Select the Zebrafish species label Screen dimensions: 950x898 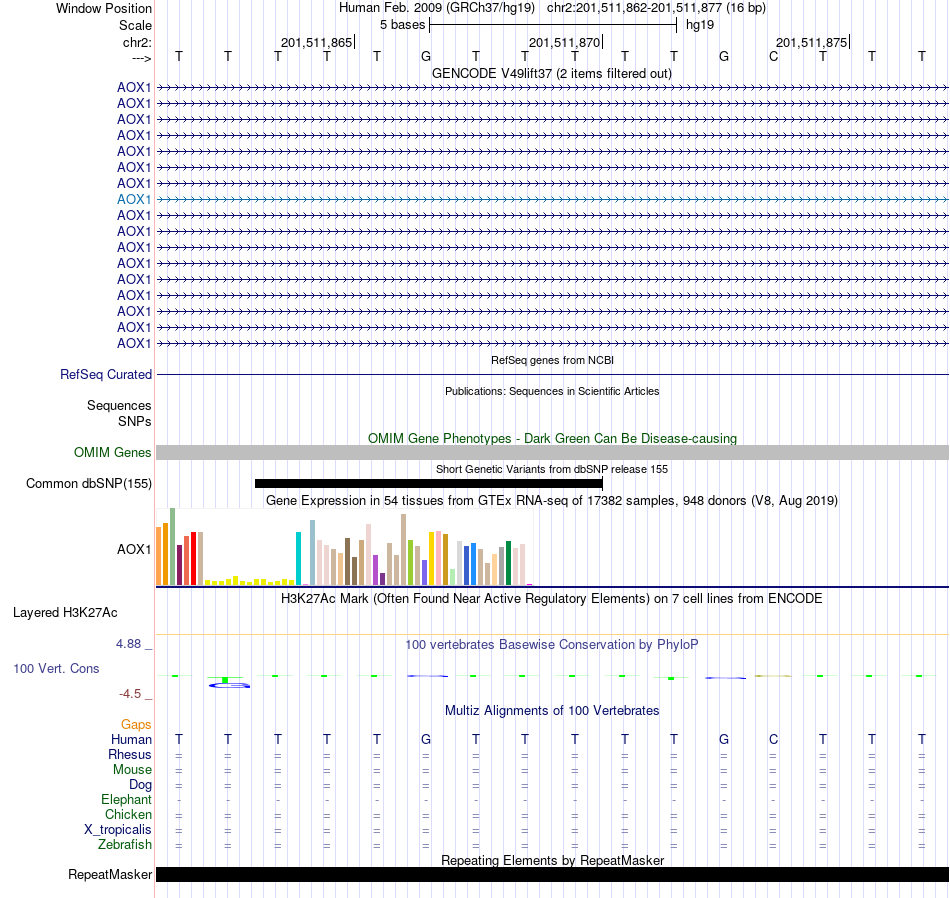pos(125,845)
